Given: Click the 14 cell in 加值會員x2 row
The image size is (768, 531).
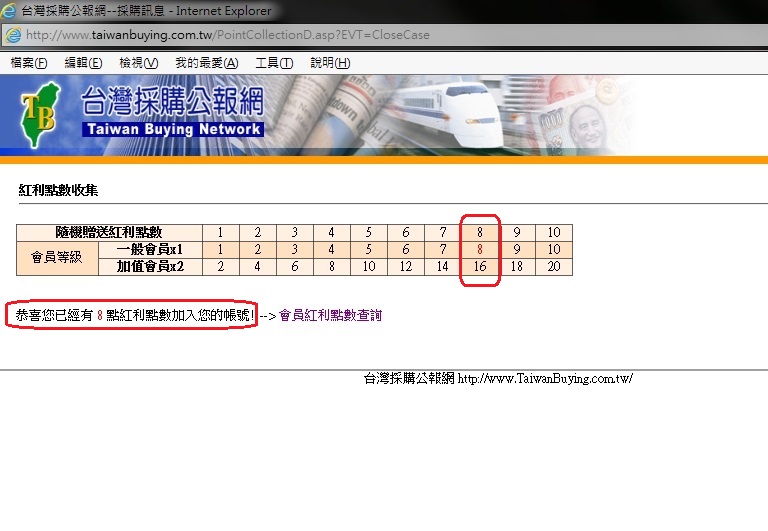Looking at the screenshot, I should (x=443, y=267).
